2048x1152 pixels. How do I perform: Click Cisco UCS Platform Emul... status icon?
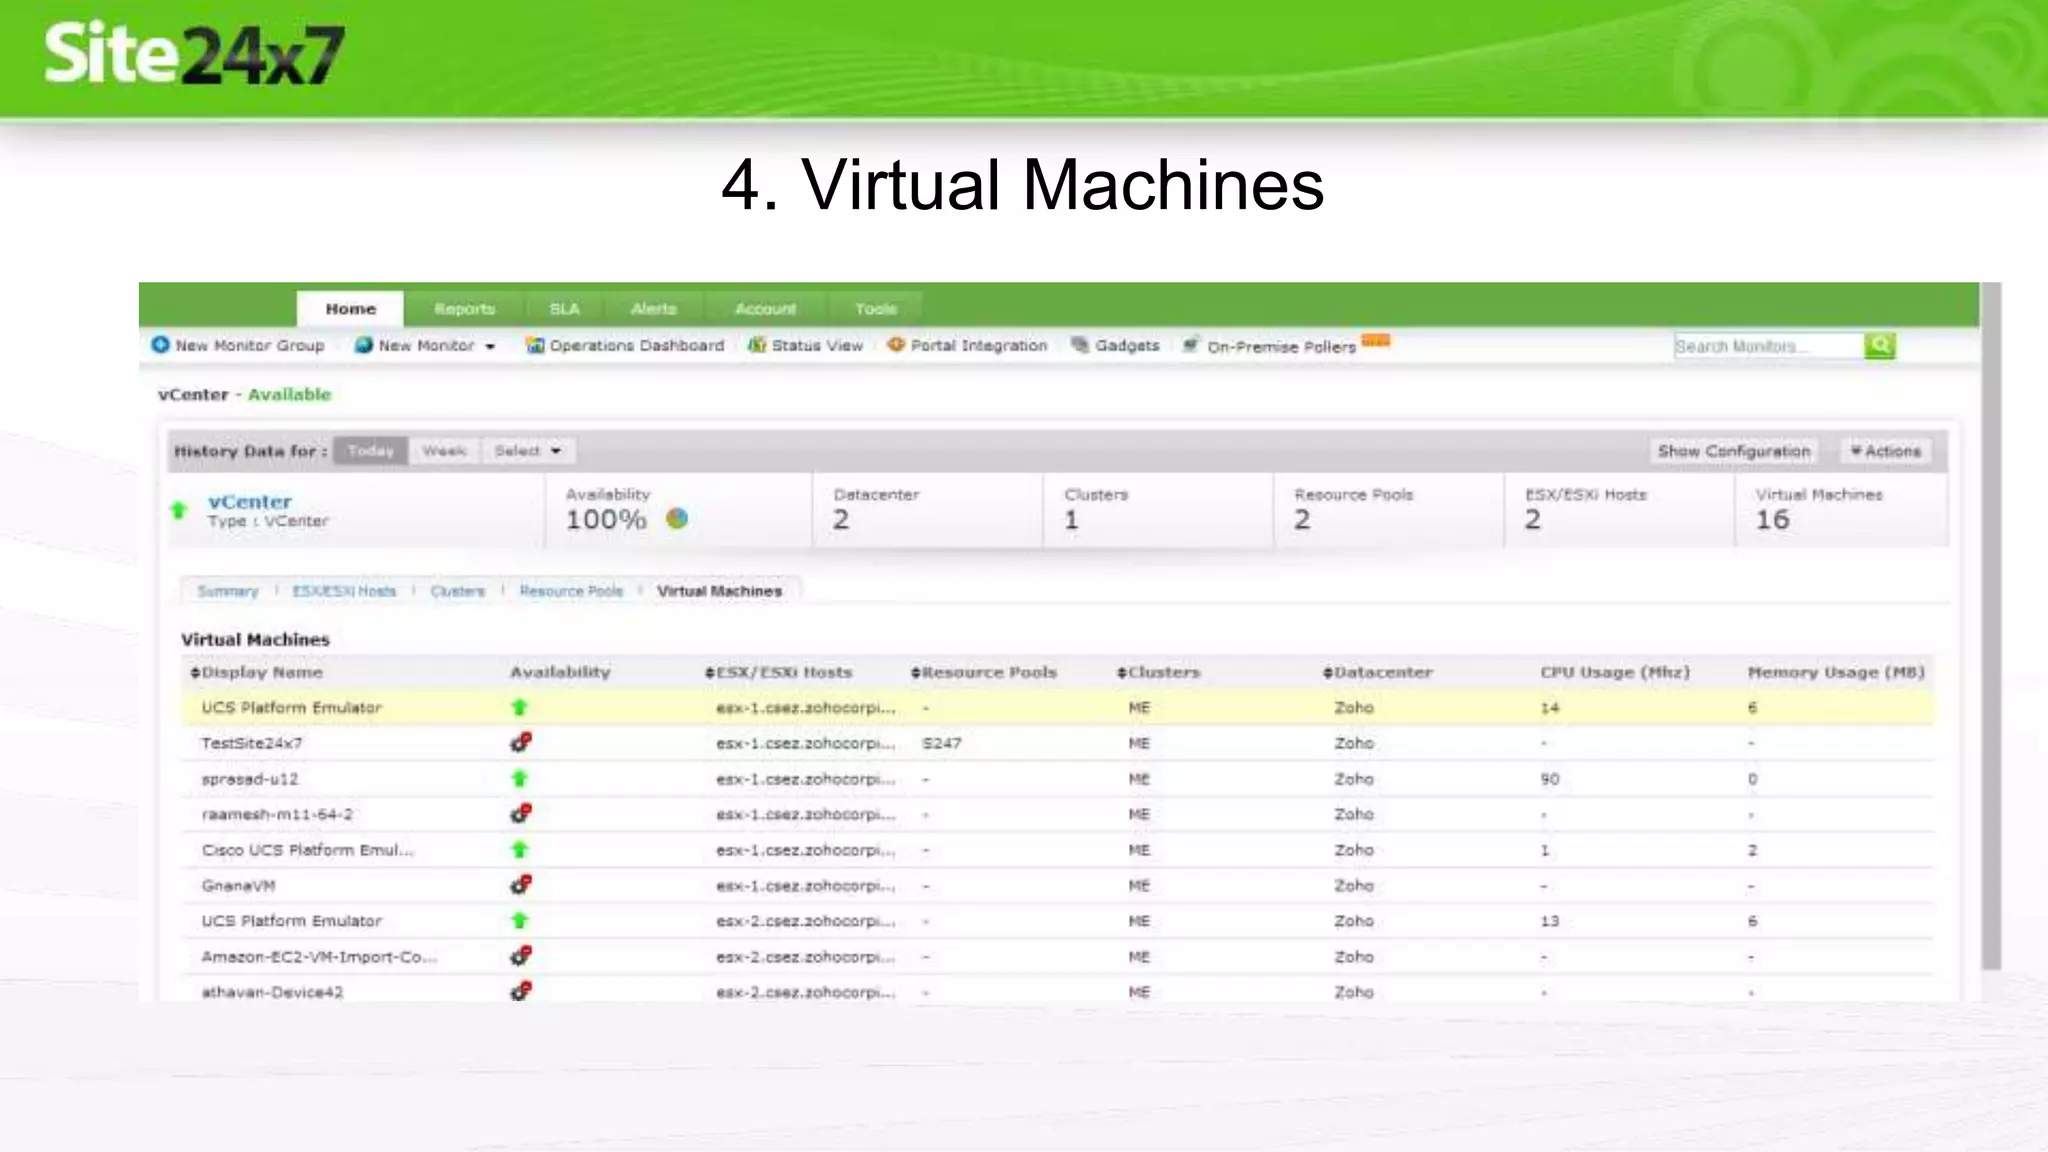point(519,849)
